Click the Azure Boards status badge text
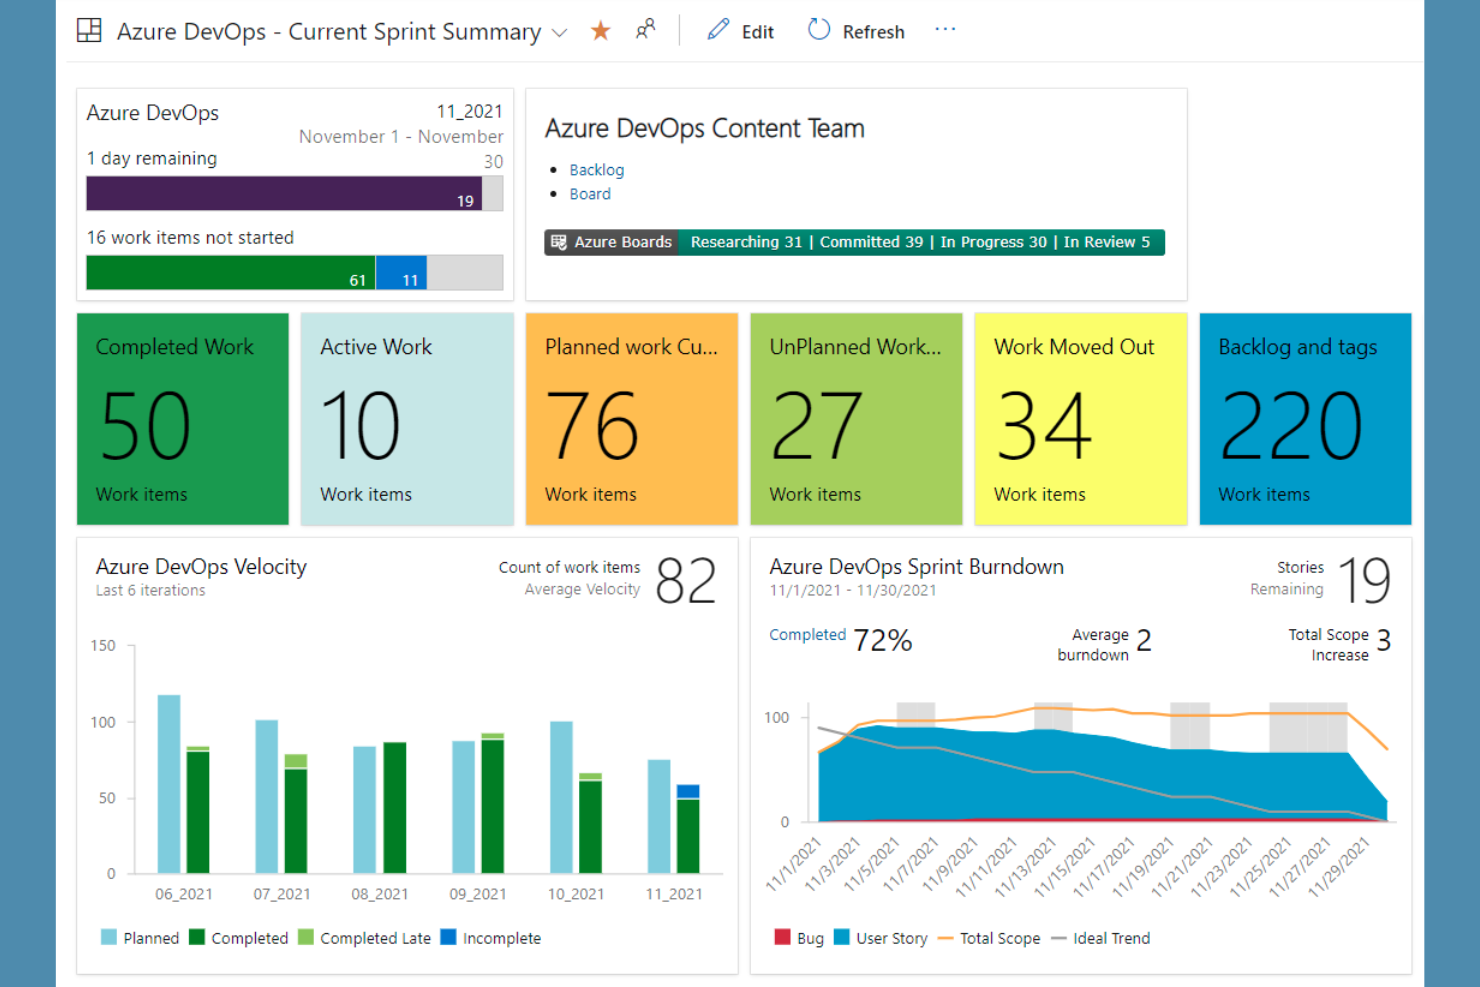1480x987 pixels. coord(920,242)
